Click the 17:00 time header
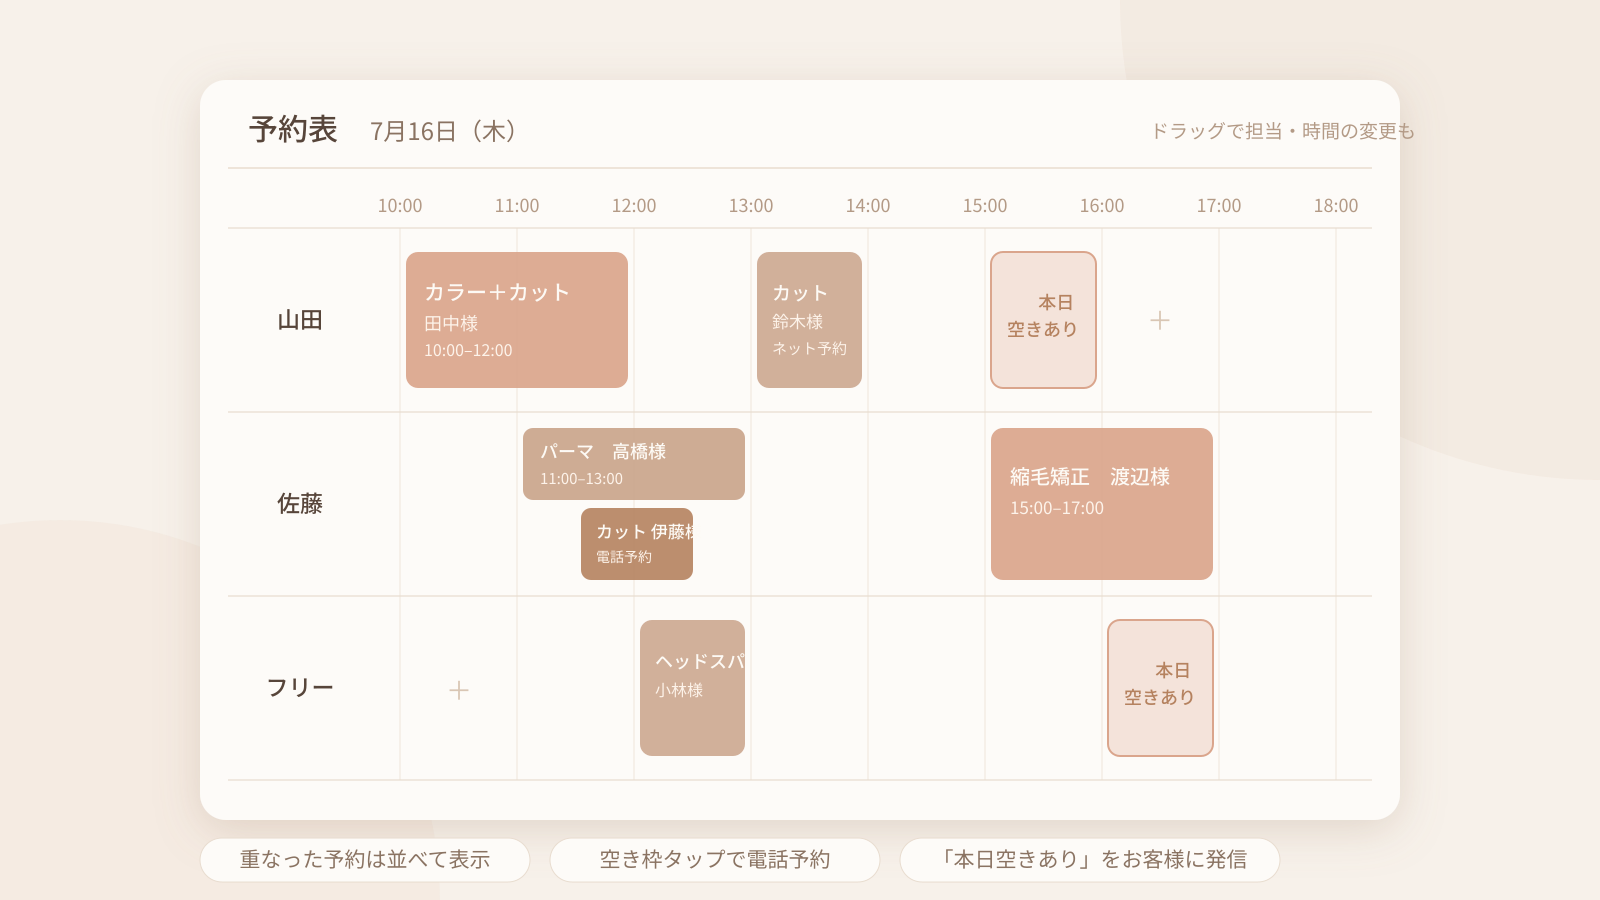This screenshot has height=900, width=1600. pyautogui.click(x=1219, y=206)
